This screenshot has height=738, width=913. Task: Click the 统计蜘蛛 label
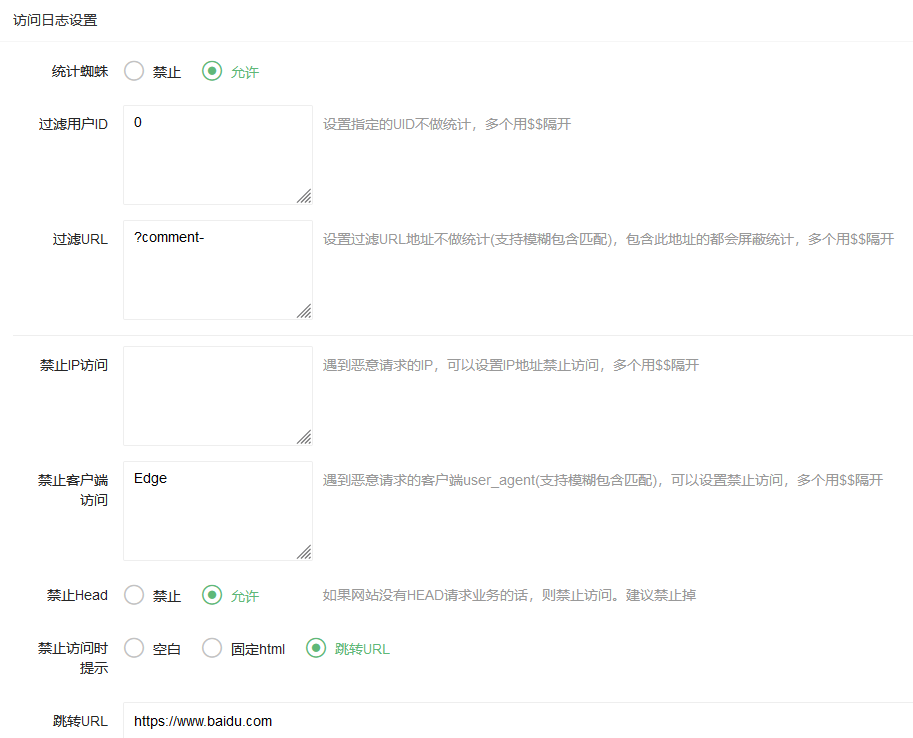tap(80, 72)
